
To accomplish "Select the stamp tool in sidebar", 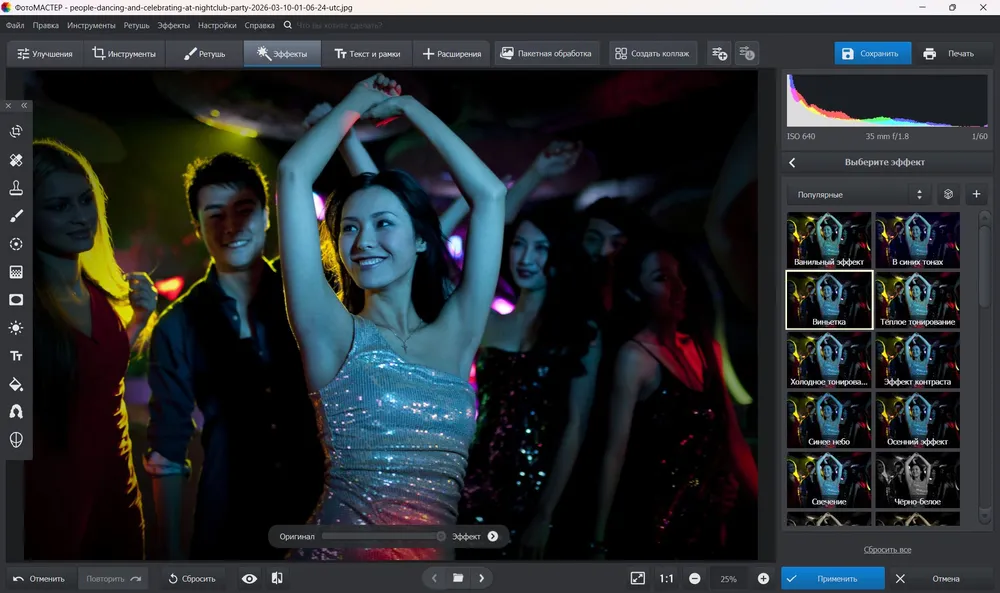I will coord(16,187).
